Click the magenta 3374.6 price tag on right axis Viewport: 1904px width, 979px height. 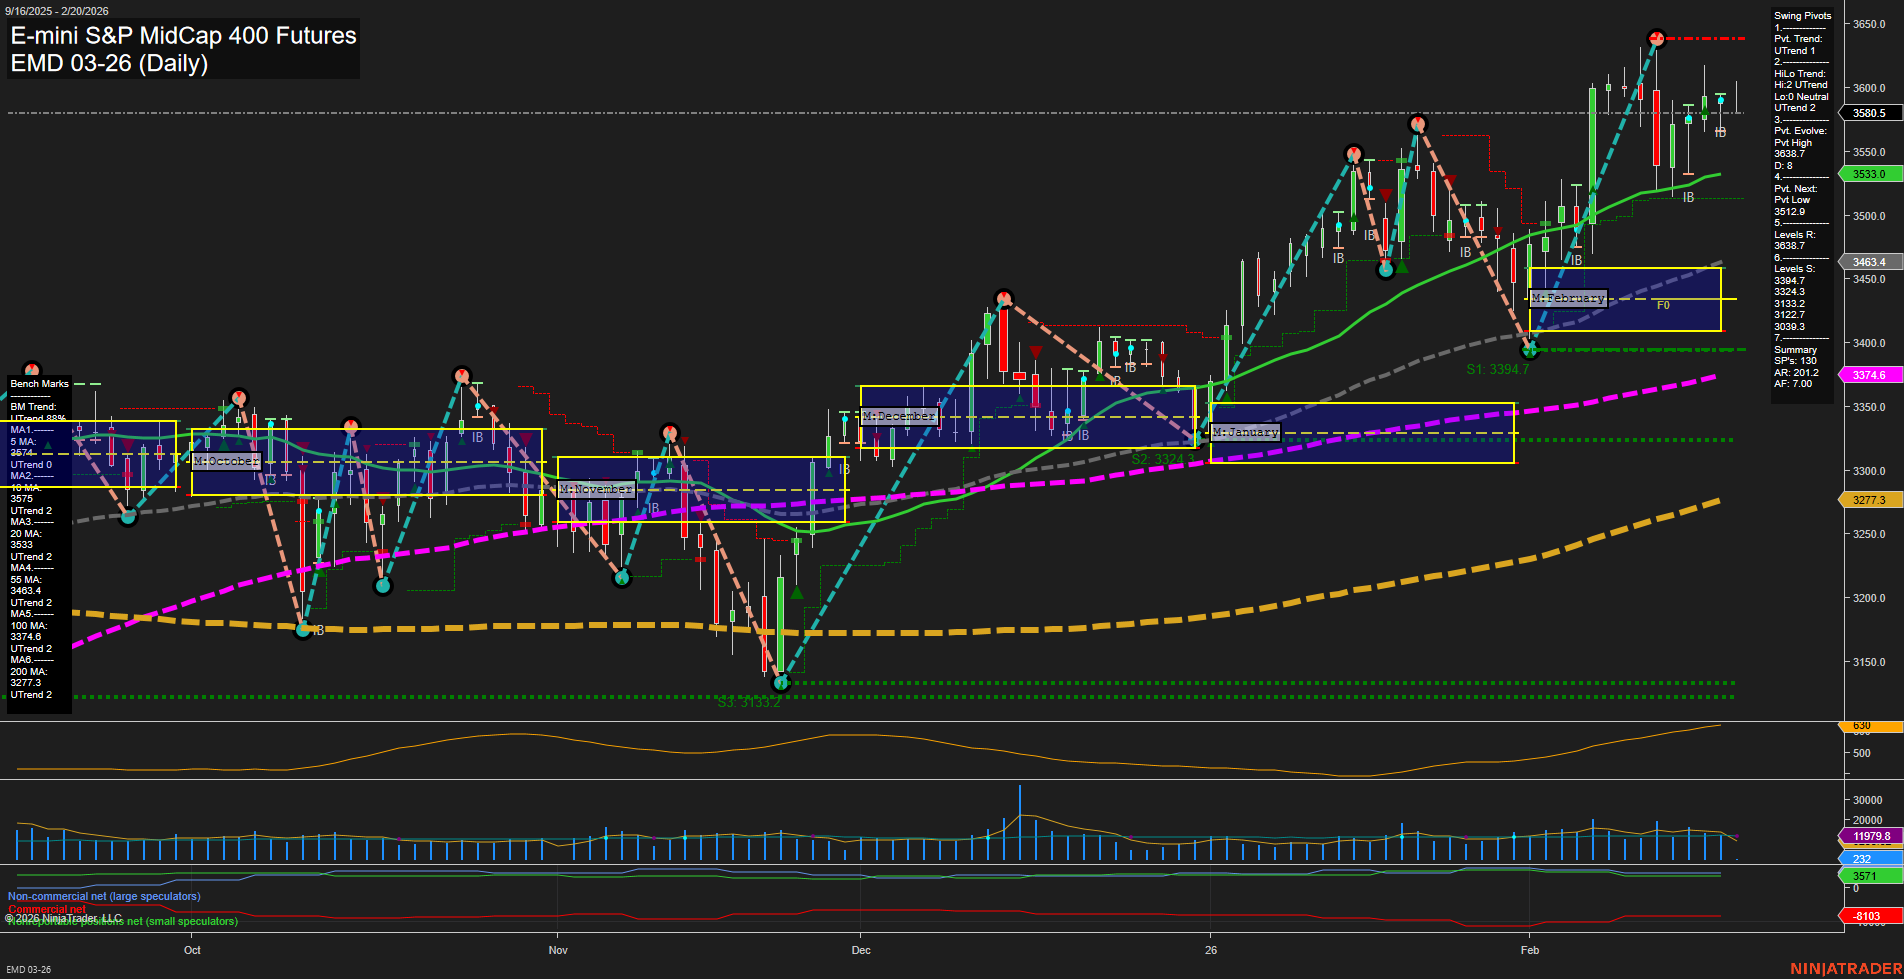1868,373
